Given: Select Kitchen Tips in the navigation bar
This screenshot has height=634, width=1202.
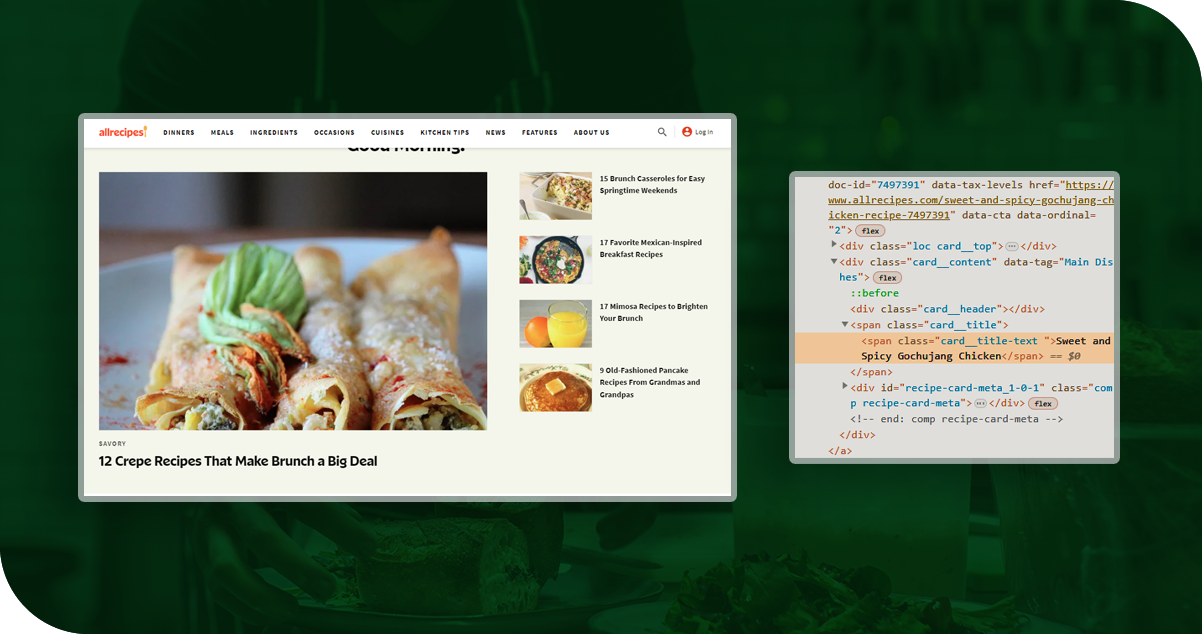Looking at the screenshot, I should [444, 132].
